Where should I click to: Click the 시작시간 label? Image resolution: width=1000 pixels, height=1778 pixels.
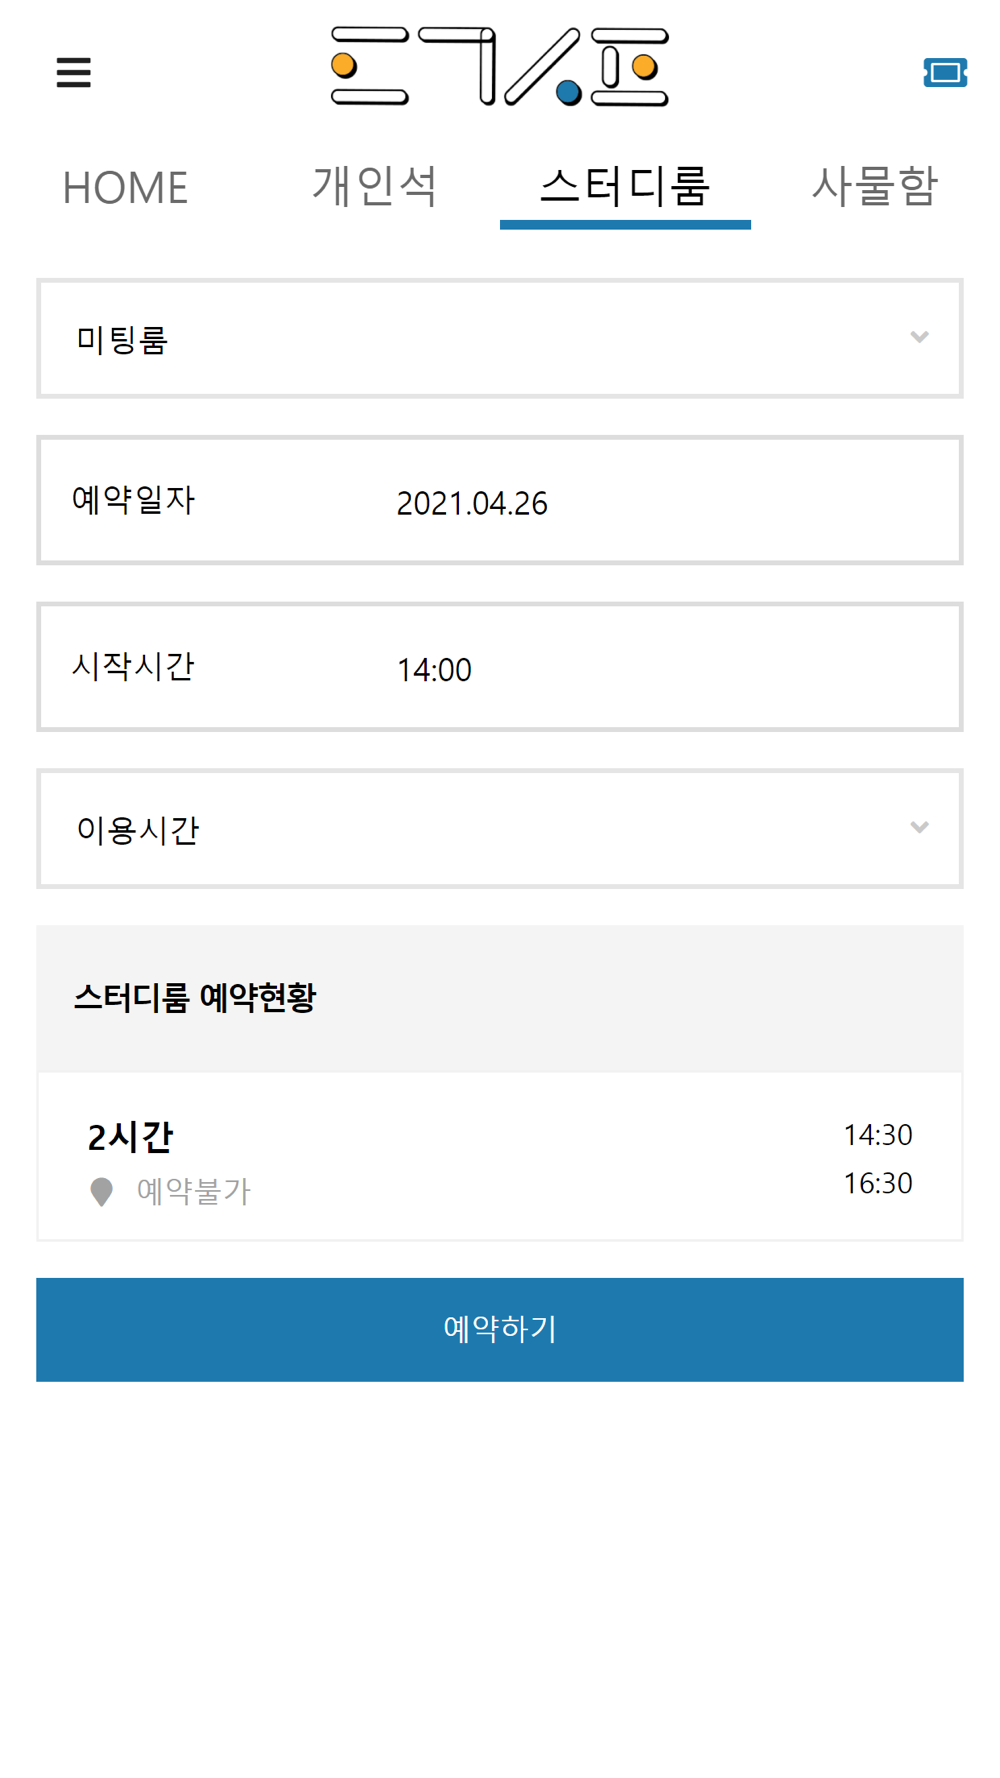(x=133, y=666)
